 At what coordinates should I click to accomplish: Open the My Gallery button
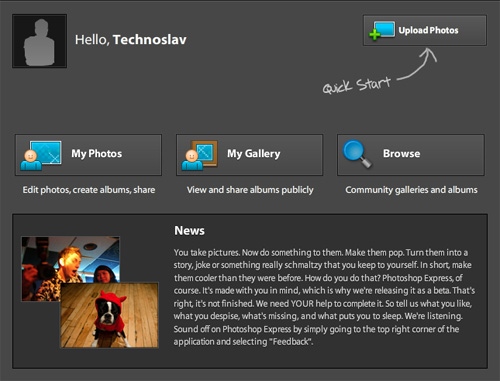coord(250,155)
